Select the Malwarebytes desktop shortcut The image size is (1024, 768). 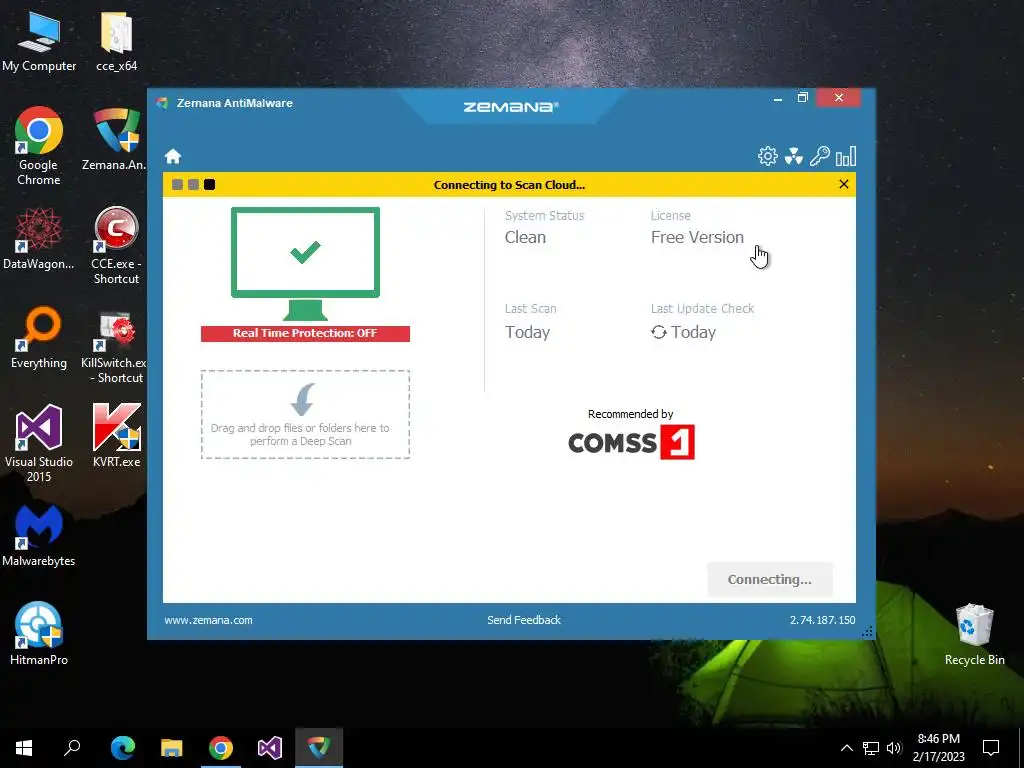(39, 536)
